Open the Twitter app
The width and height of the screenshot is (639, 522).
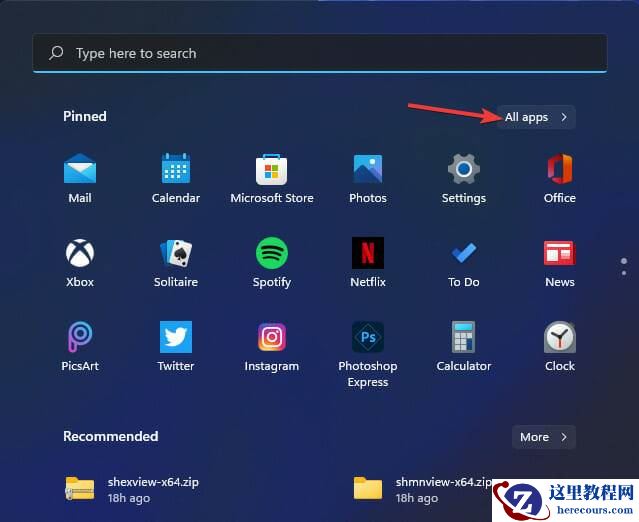coord(176,347)
